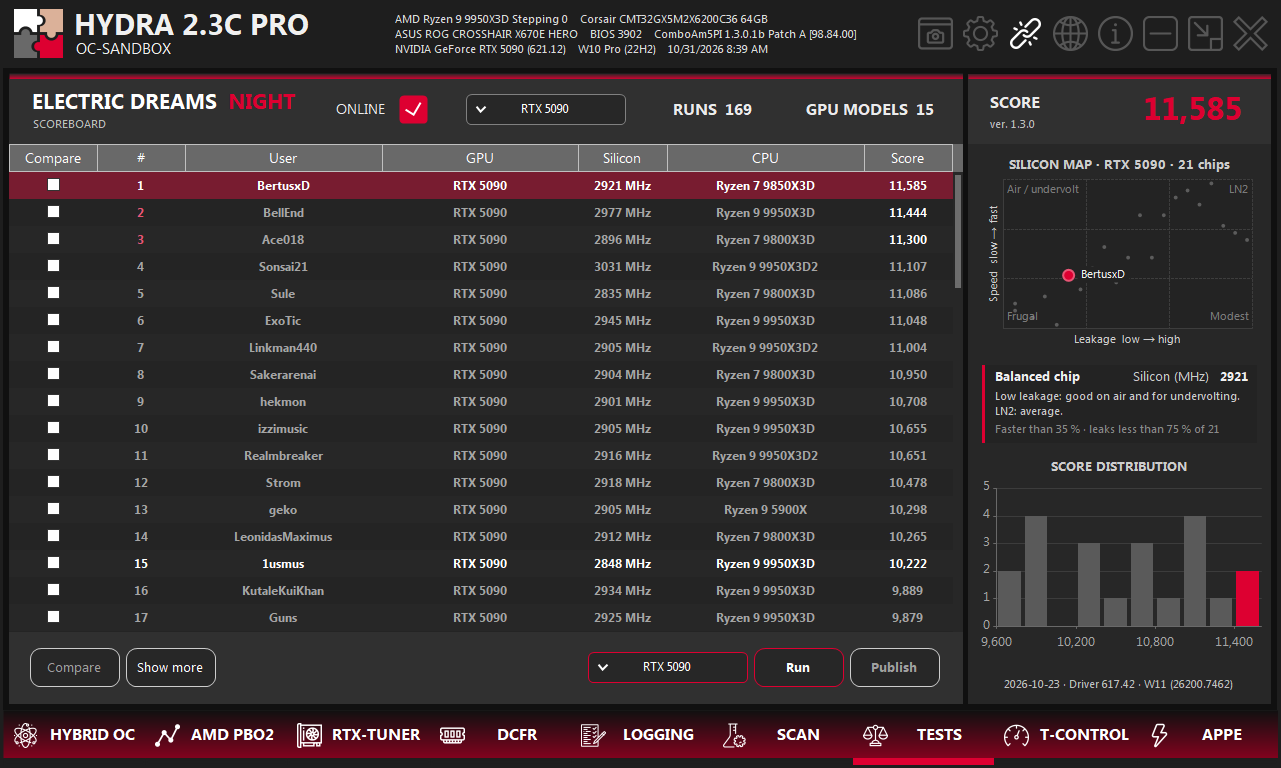Check the compare box for Sonsai21
The width and height of the screenshot is (1281, 768).
[53, 266]
